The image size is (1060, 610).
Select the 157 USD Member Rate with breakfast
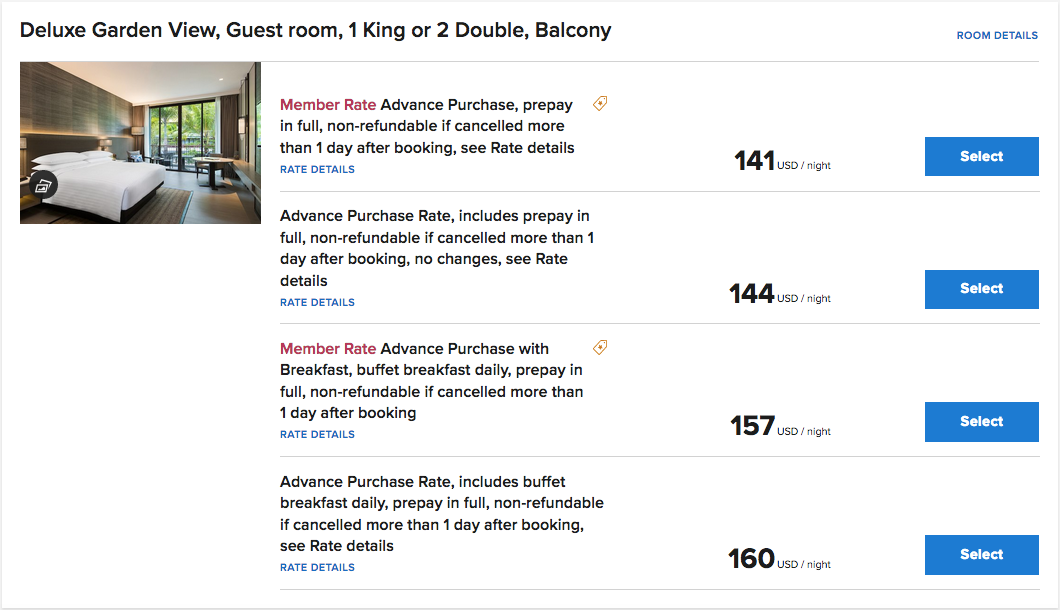point(981,422)
